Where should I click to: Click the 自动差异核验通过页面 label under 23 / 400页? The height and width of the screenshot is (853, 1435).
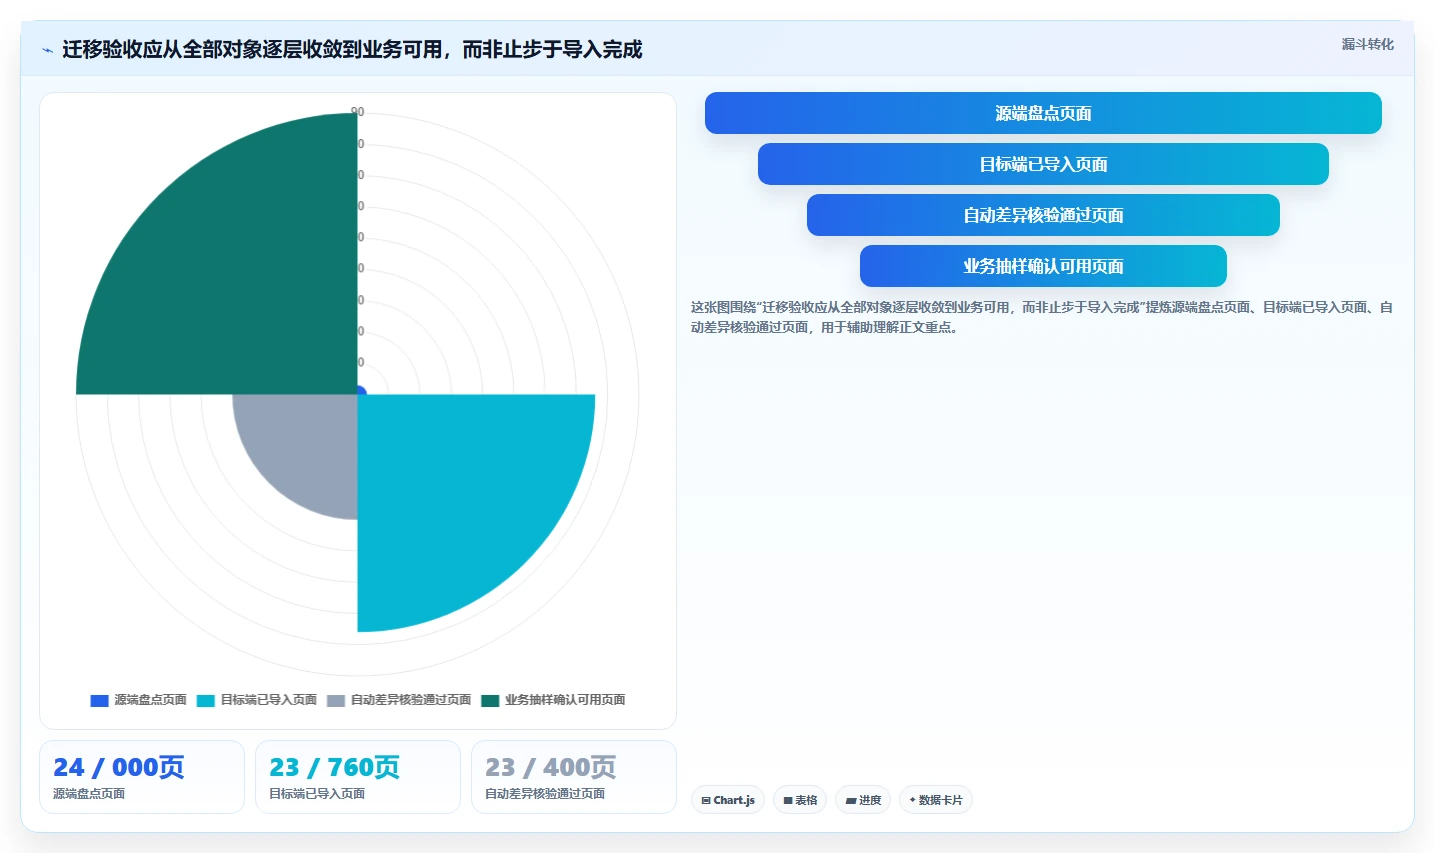[x=545, y=794]
